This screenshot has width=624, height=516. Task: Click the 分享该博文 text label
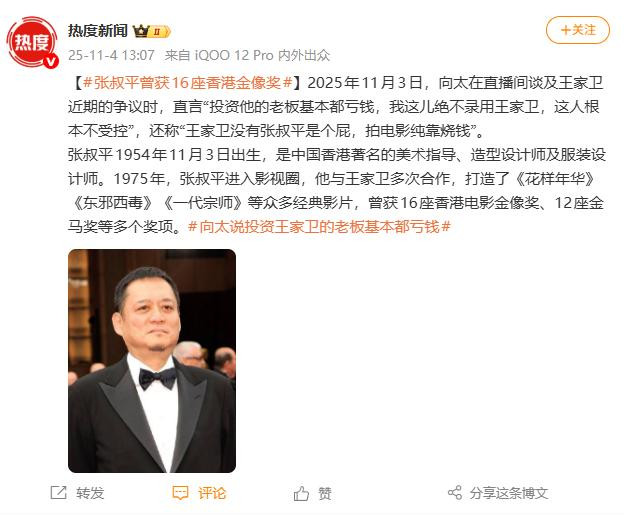pos(509,493)
